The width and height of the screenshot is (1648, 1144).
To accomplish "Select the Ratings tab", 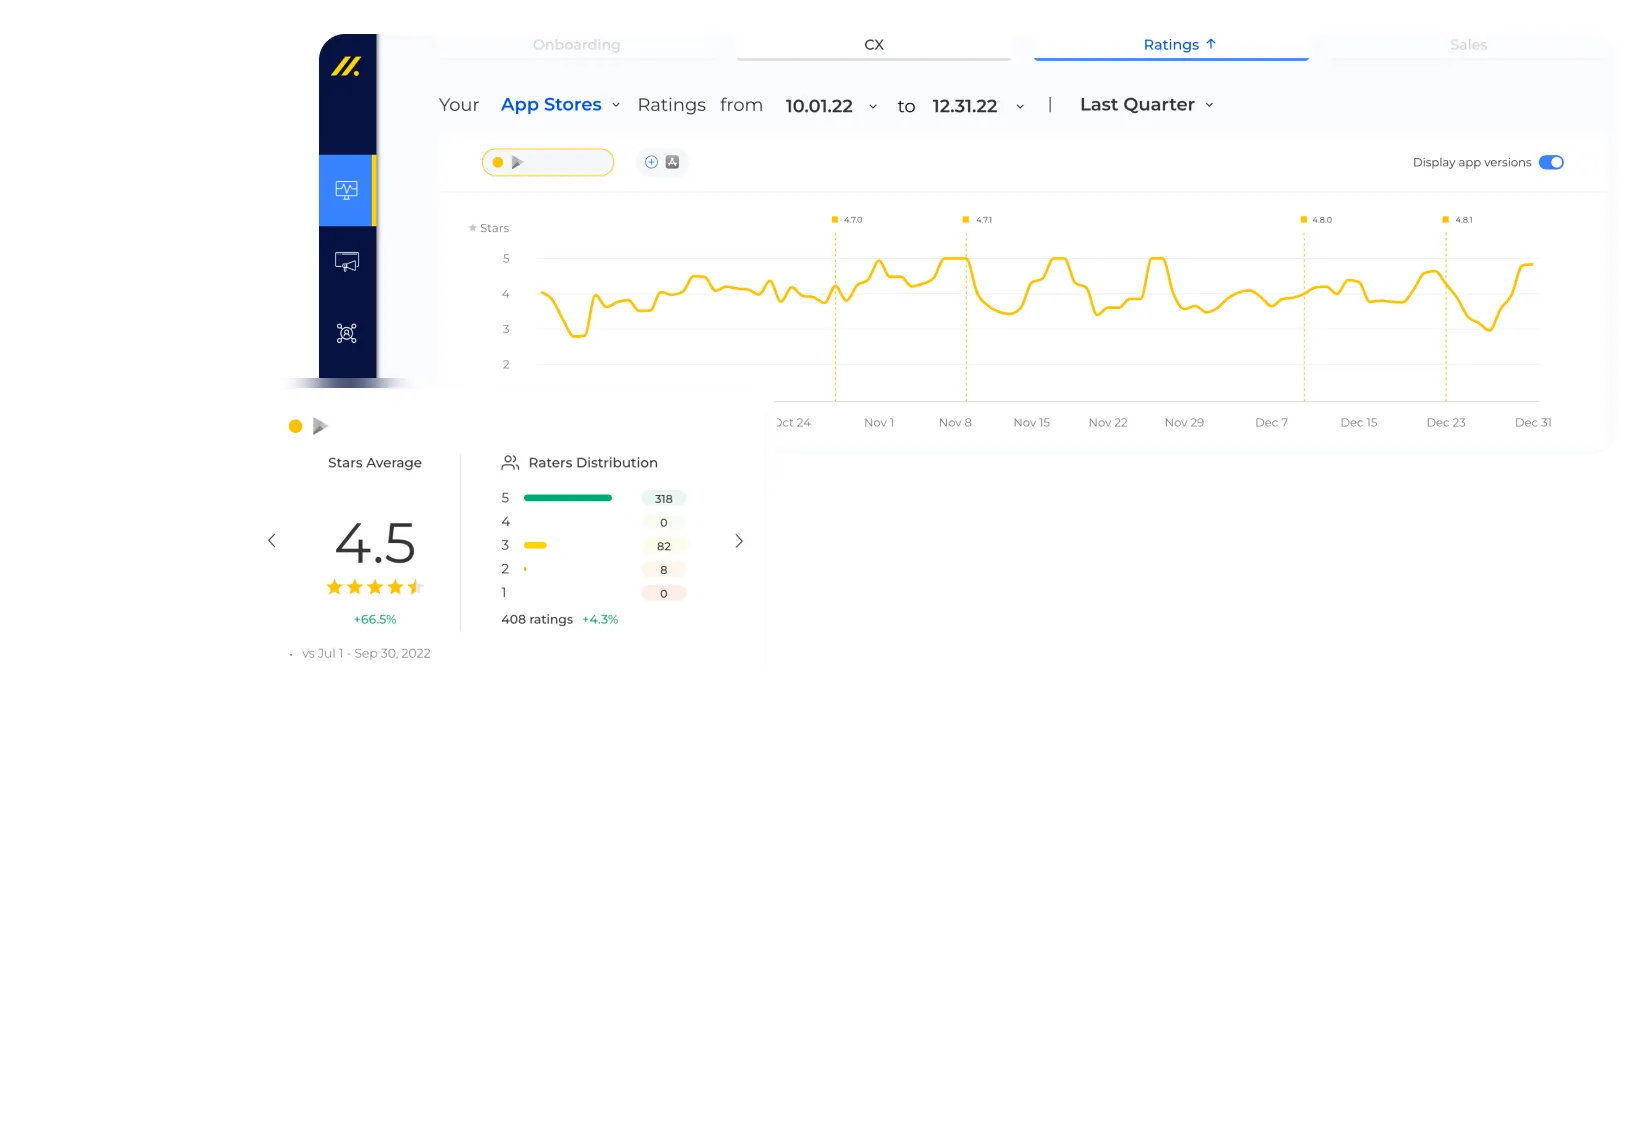I will coord(1171,45).
